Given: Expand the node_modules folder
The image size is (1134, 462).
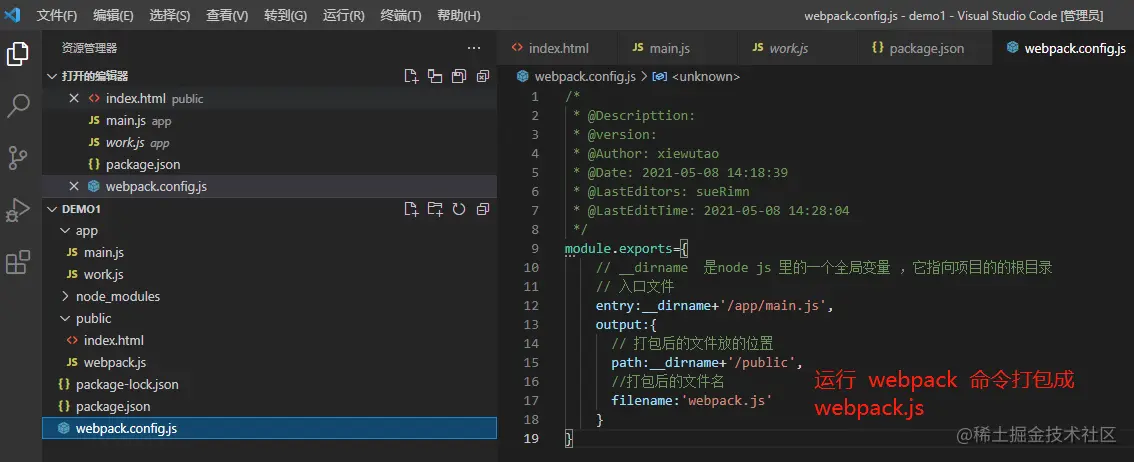Looking at the screenshot, I should [65, 296].
